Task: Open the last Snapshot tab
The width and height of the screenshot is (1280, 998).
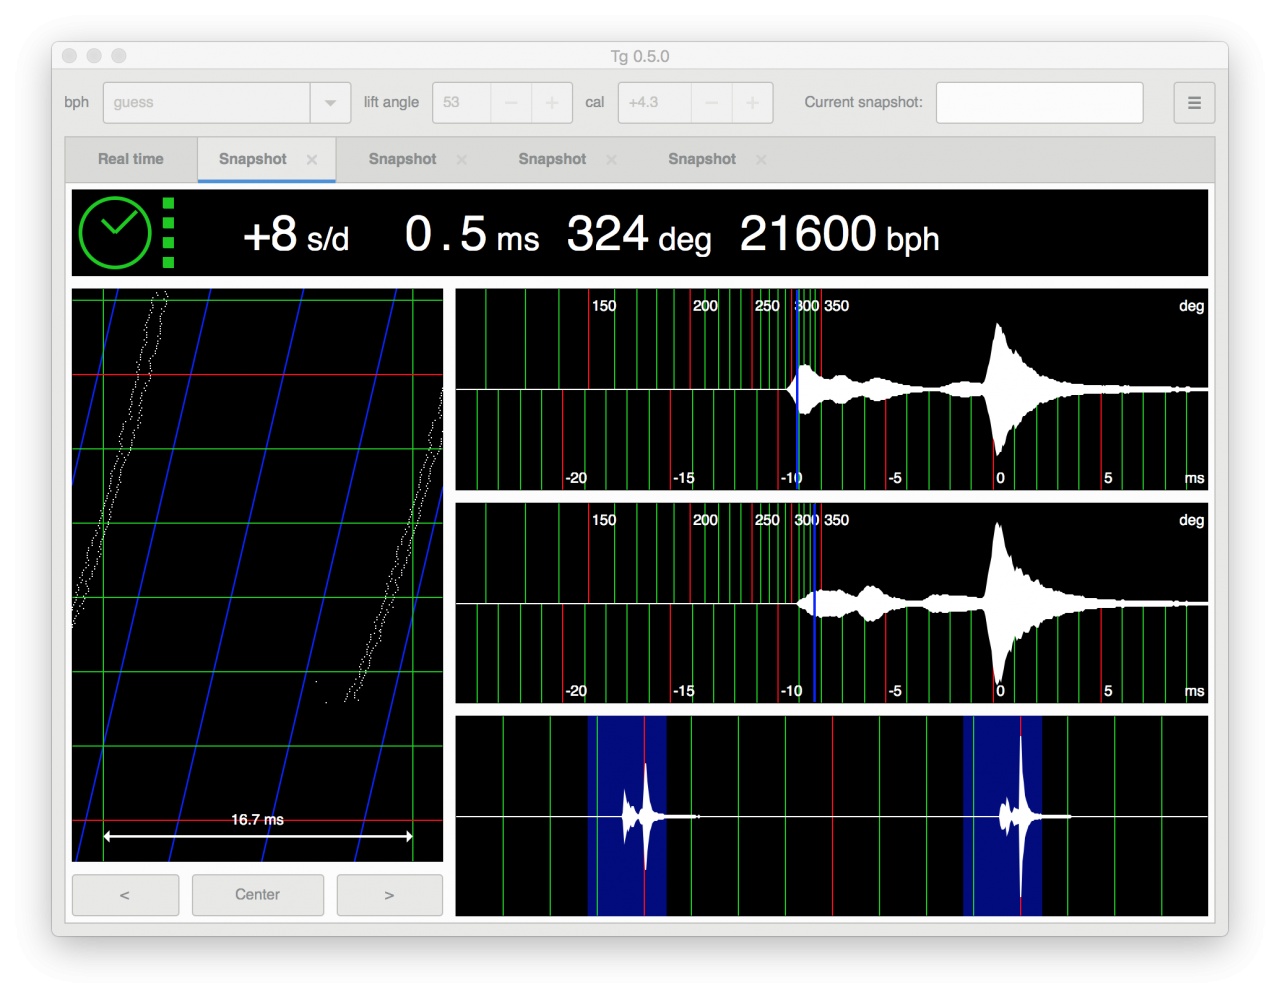Action: coord(701,159)
